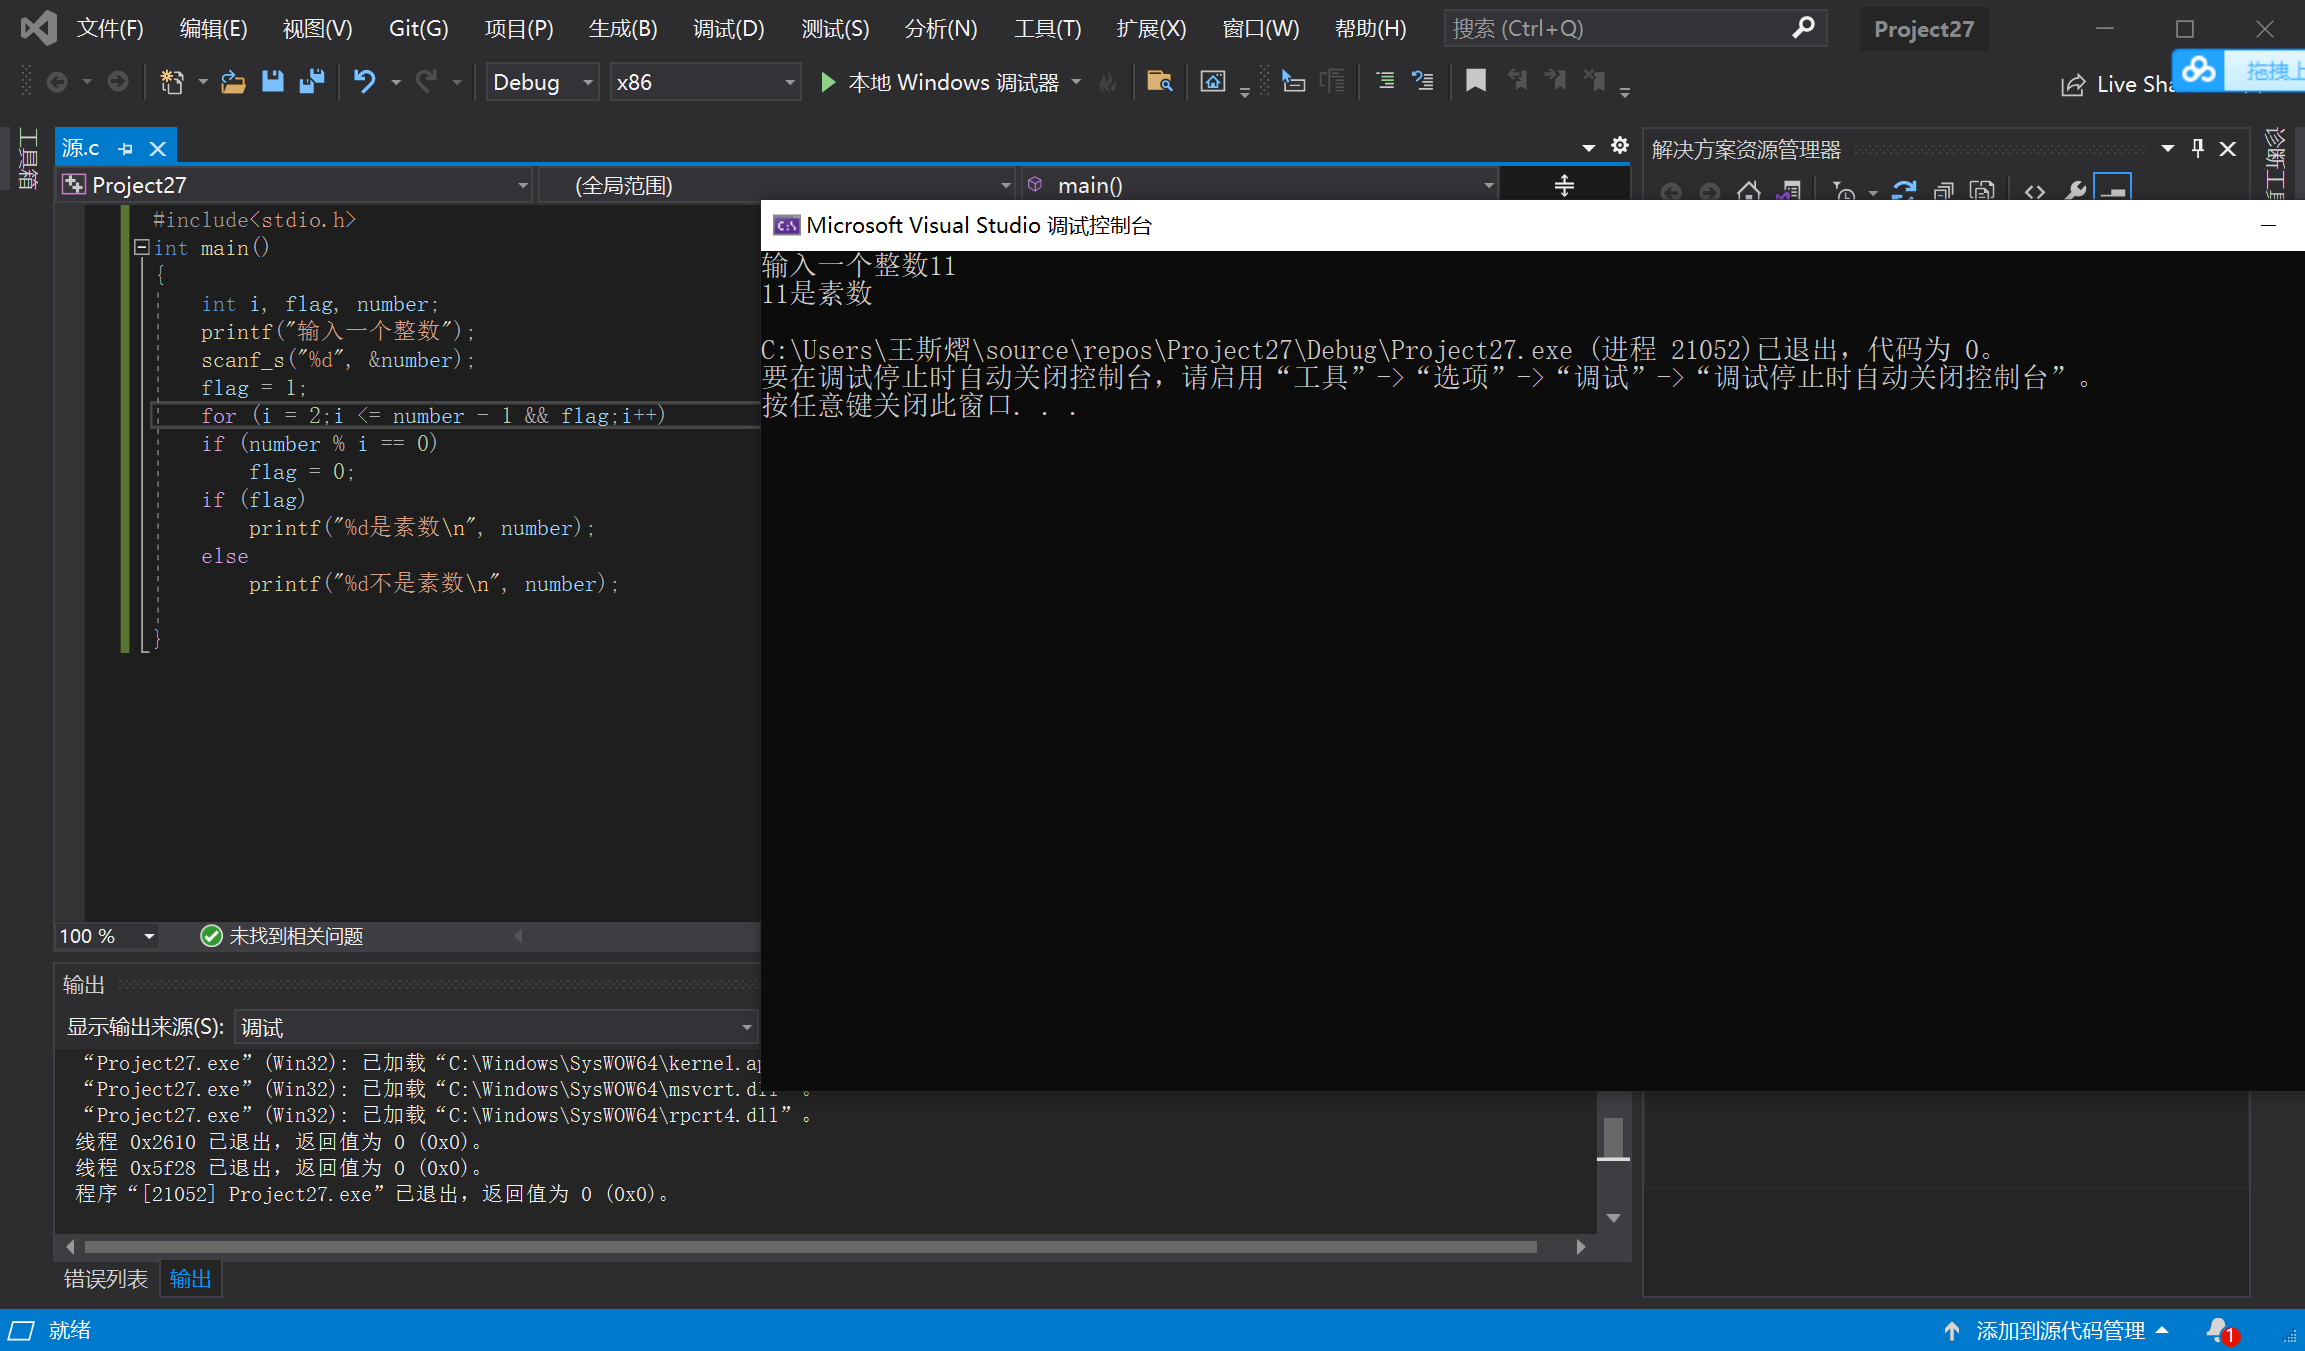The width and height of the screenshot is (2305, 1351).
Task: Click the Find in Files folder icon
Action: coord(1159,81)
